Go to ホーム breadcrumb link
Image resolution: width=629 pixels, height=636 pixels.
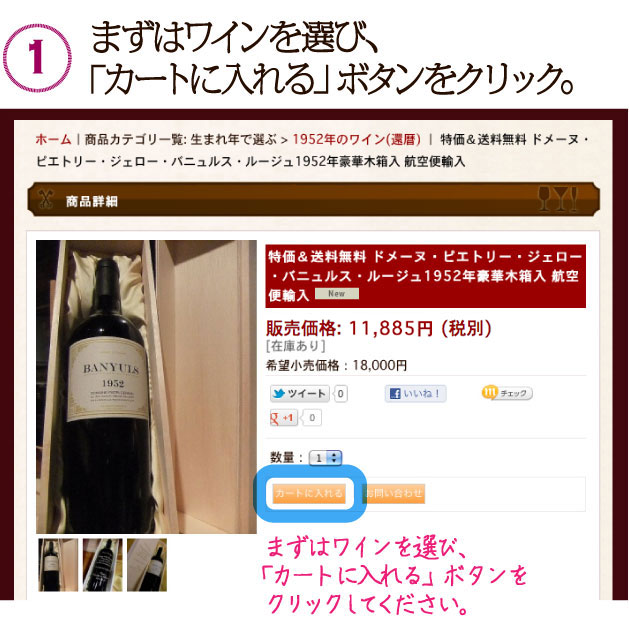53,140
